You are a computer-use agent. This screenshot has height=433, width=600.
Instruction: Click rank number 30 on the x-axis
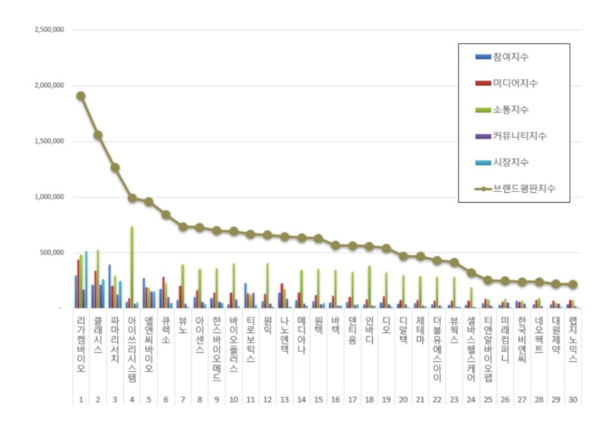[573, 398]
